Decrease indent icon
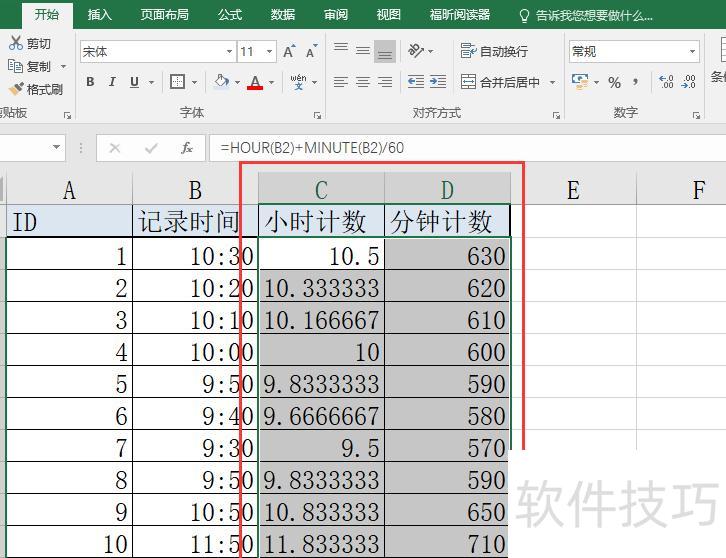The height and width of the screenshot is (558, 726). tap(416, 82)
